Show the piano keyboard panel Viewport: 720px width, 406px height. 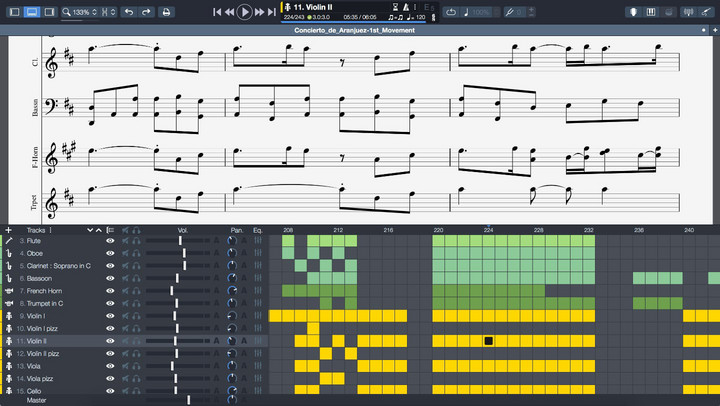[652, 12]
